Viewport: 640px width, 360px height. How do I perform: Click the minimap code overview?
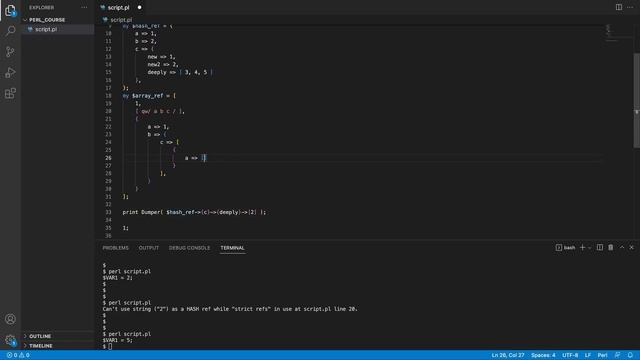611,33
